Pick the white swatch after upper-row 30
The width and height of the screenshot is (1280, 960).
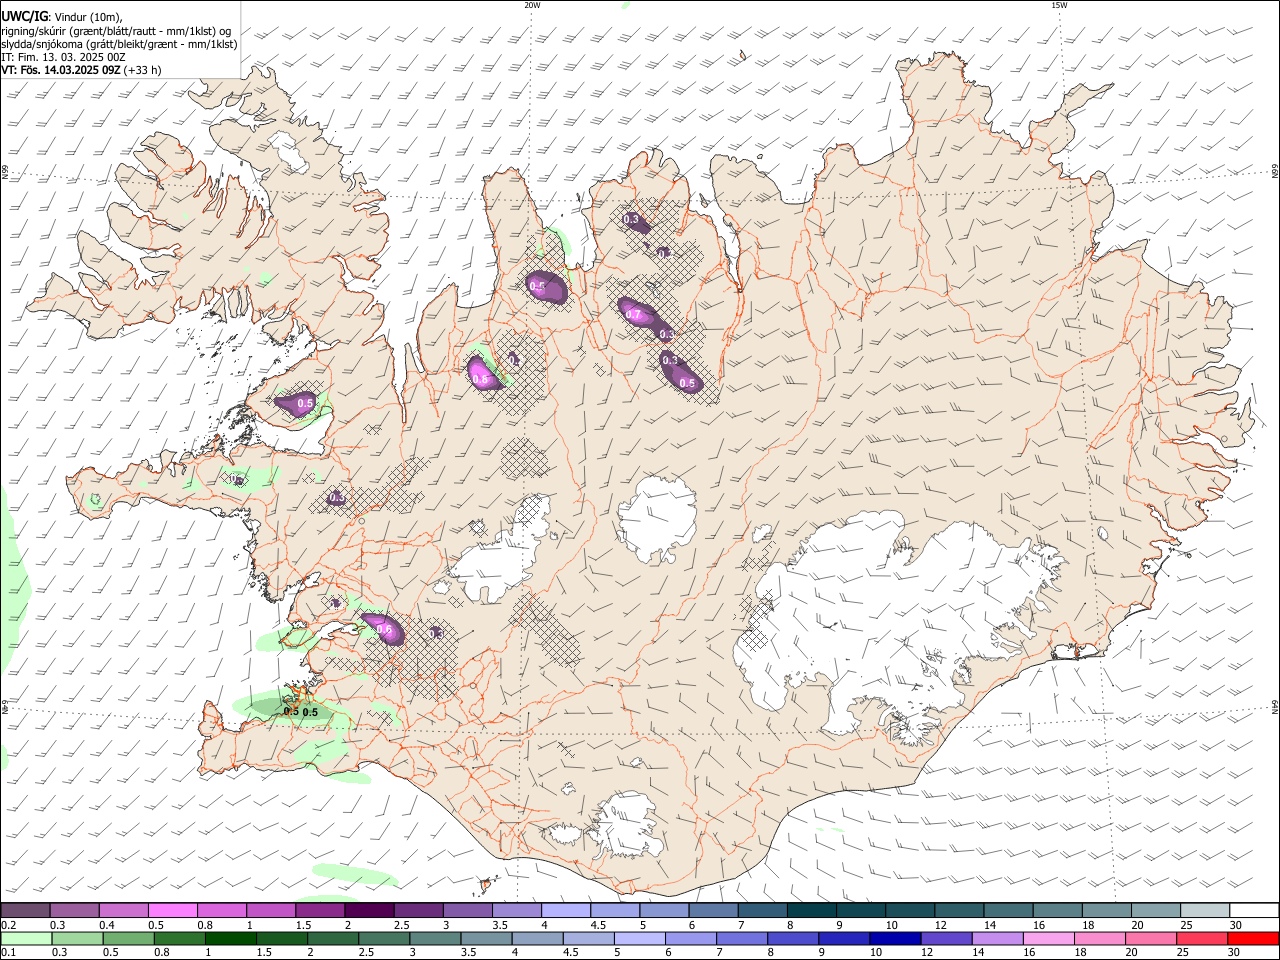pyautogui.click(x=1254, y=910)
